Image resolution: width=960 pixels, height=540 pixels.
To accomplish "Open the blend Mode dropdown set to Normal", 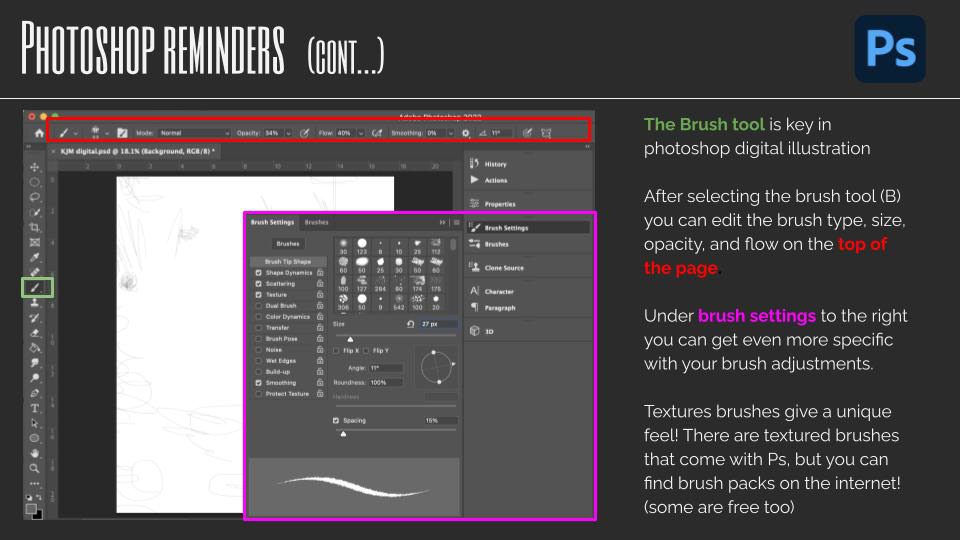I will pos(194,133).
